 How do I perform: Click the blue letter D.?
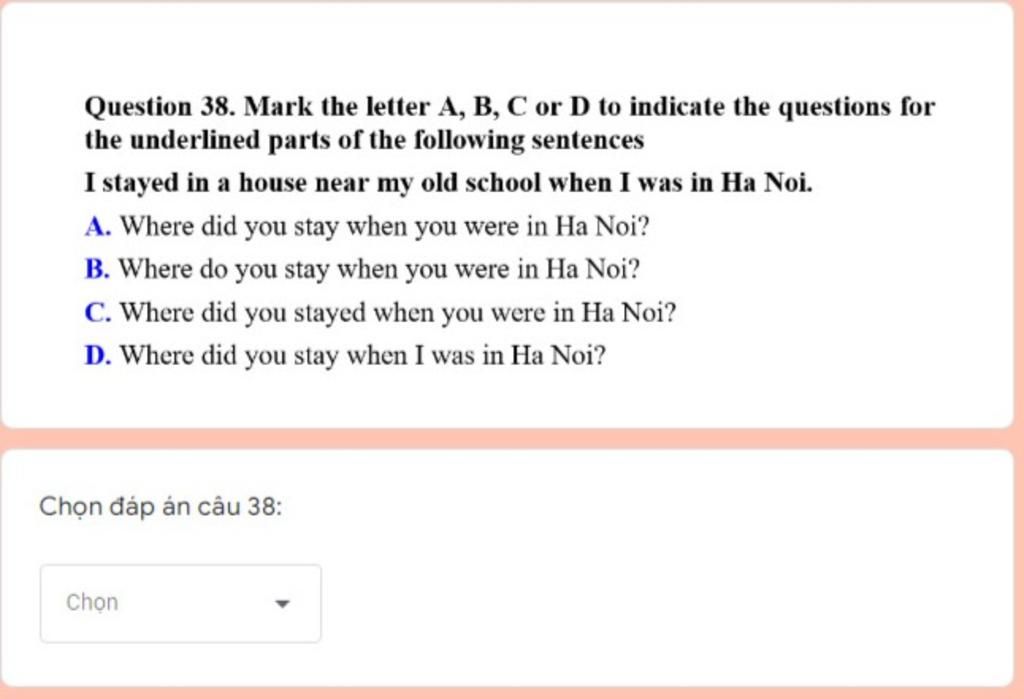[x=98, y=355]
